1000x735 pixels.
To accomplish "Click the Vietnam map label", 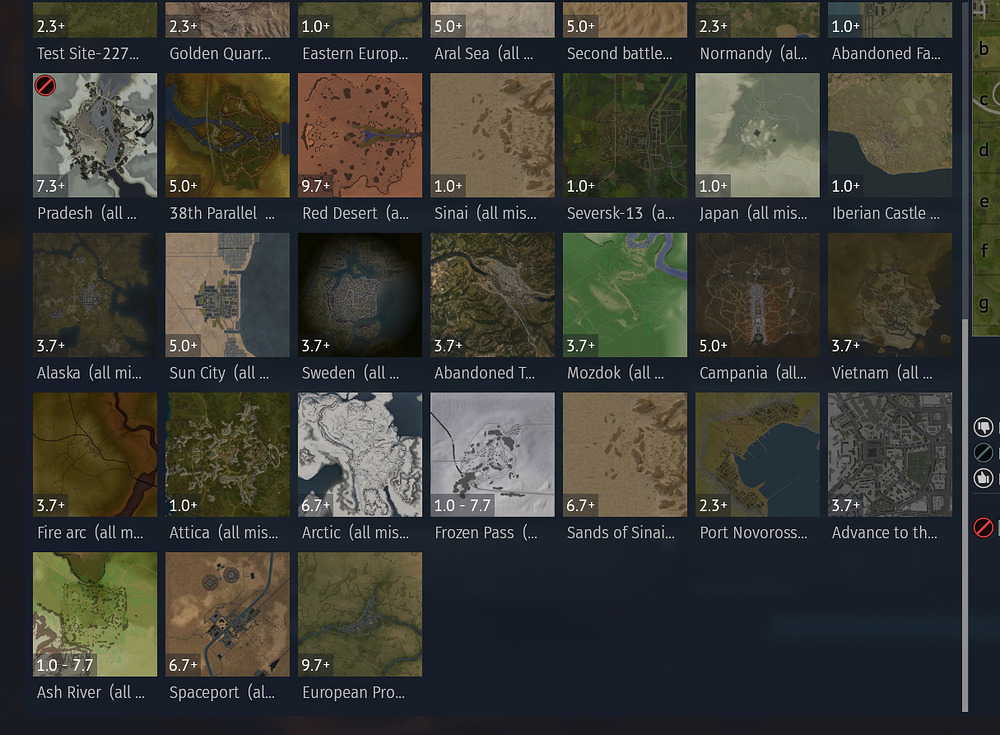I will (x=882, y=373).
